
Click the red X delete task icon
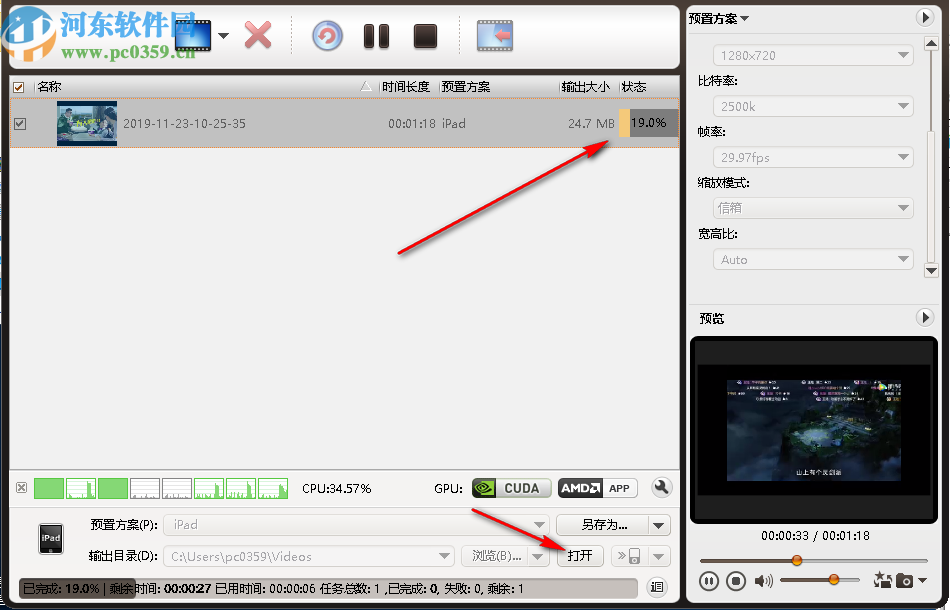257,34
